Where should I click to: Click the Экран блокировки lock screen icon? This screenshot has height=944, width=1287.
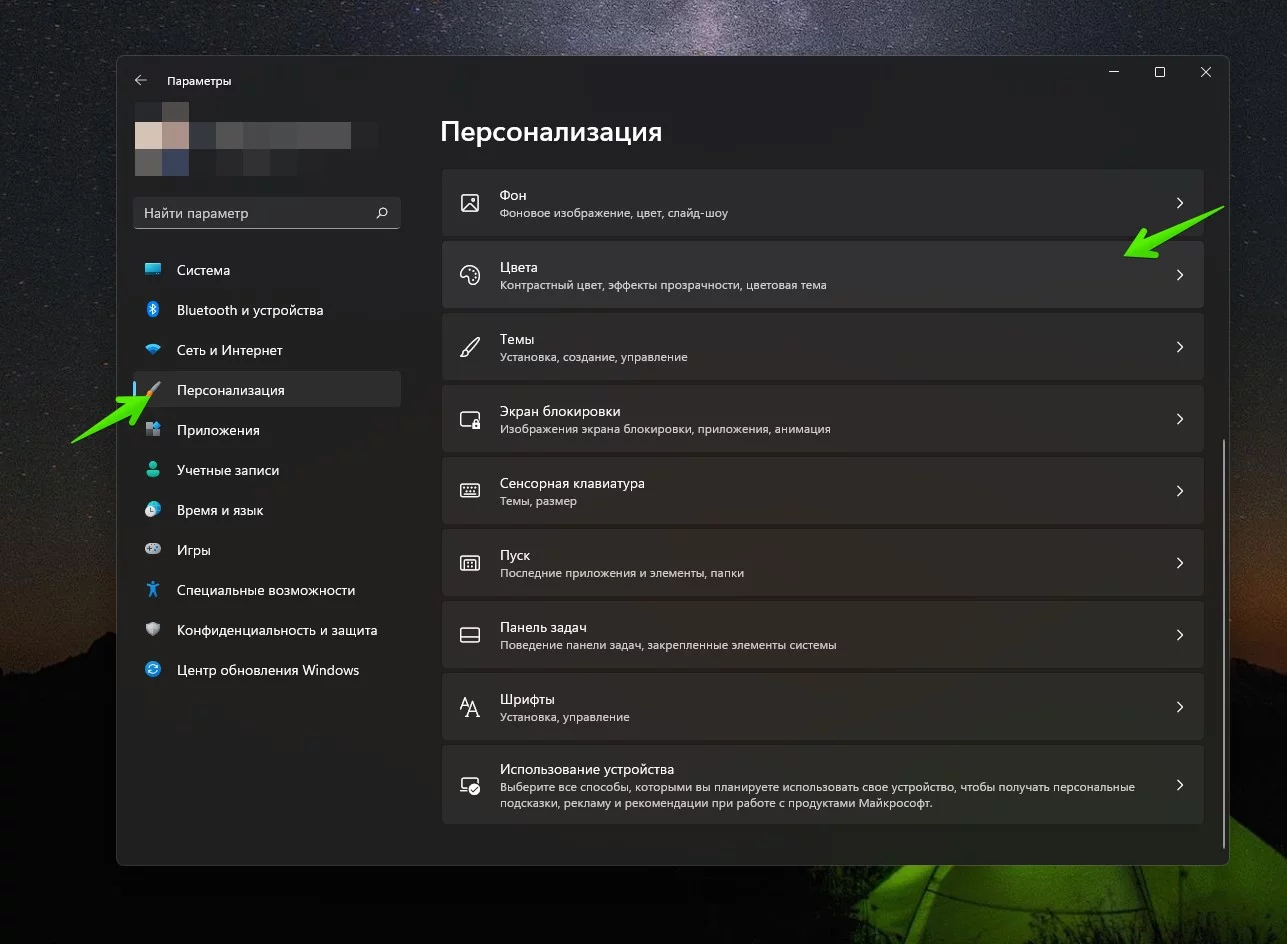(470, 419)
